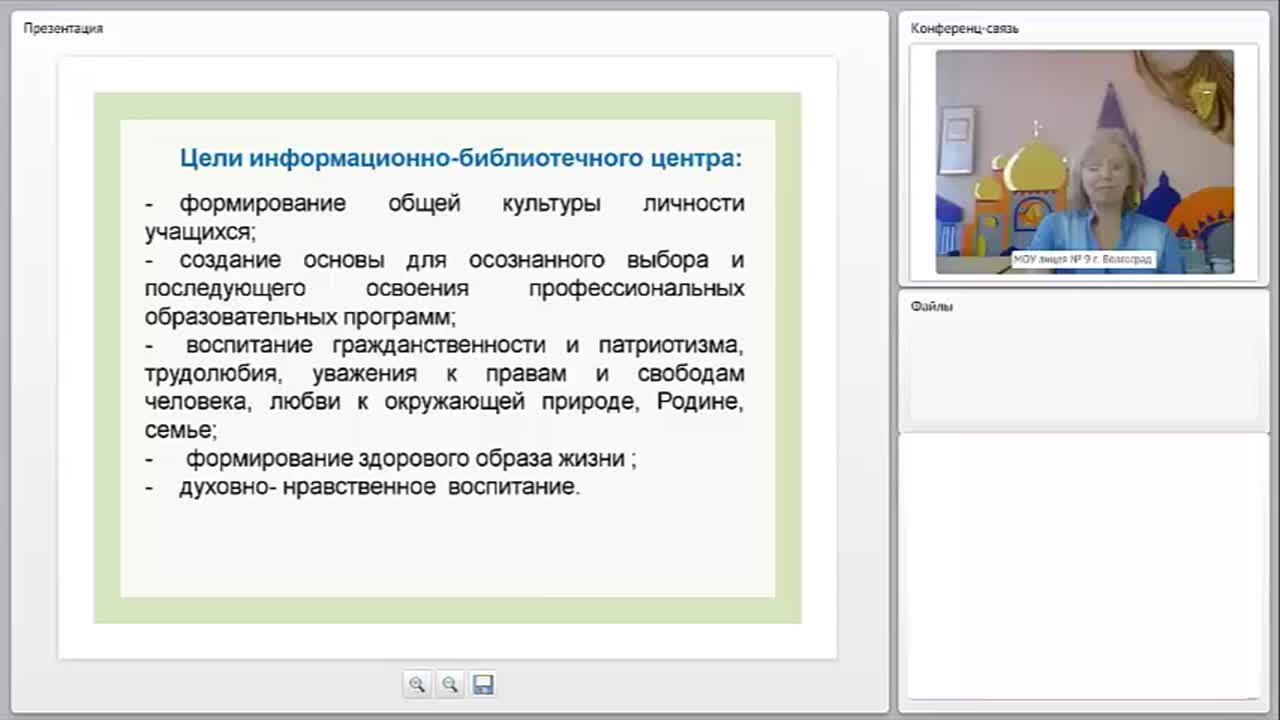
Task: Click slide line 'духовно- нравственное воспитание.'
Action: [379, 488]
